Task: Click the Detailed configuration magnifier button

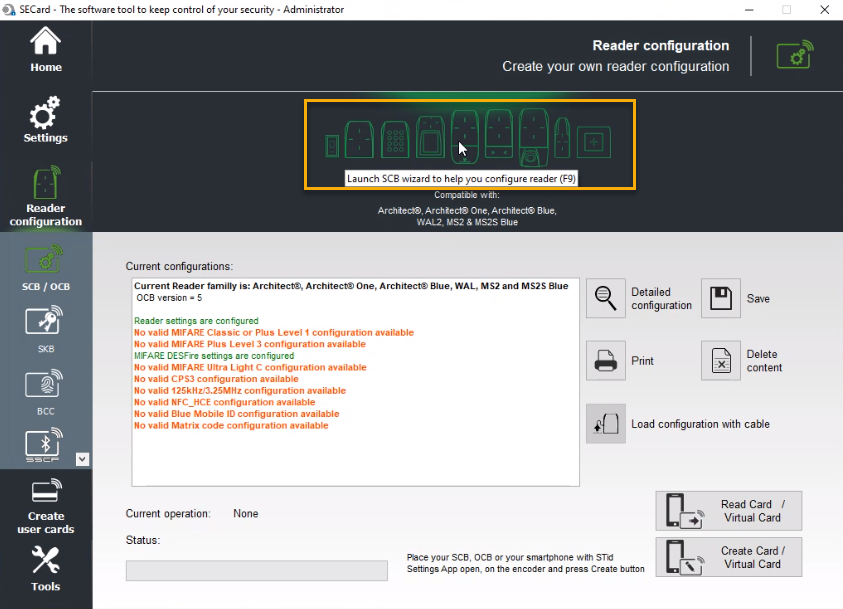Action: 605,299
